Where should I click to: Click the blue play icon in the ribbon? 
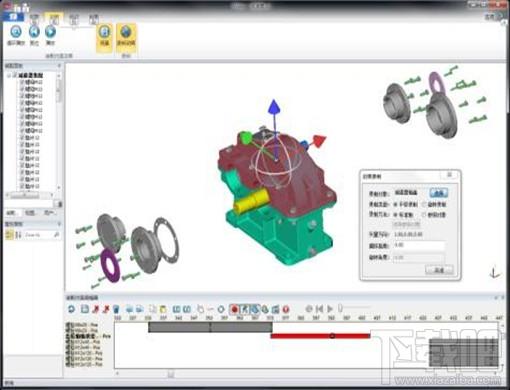(x=50, y=32)
